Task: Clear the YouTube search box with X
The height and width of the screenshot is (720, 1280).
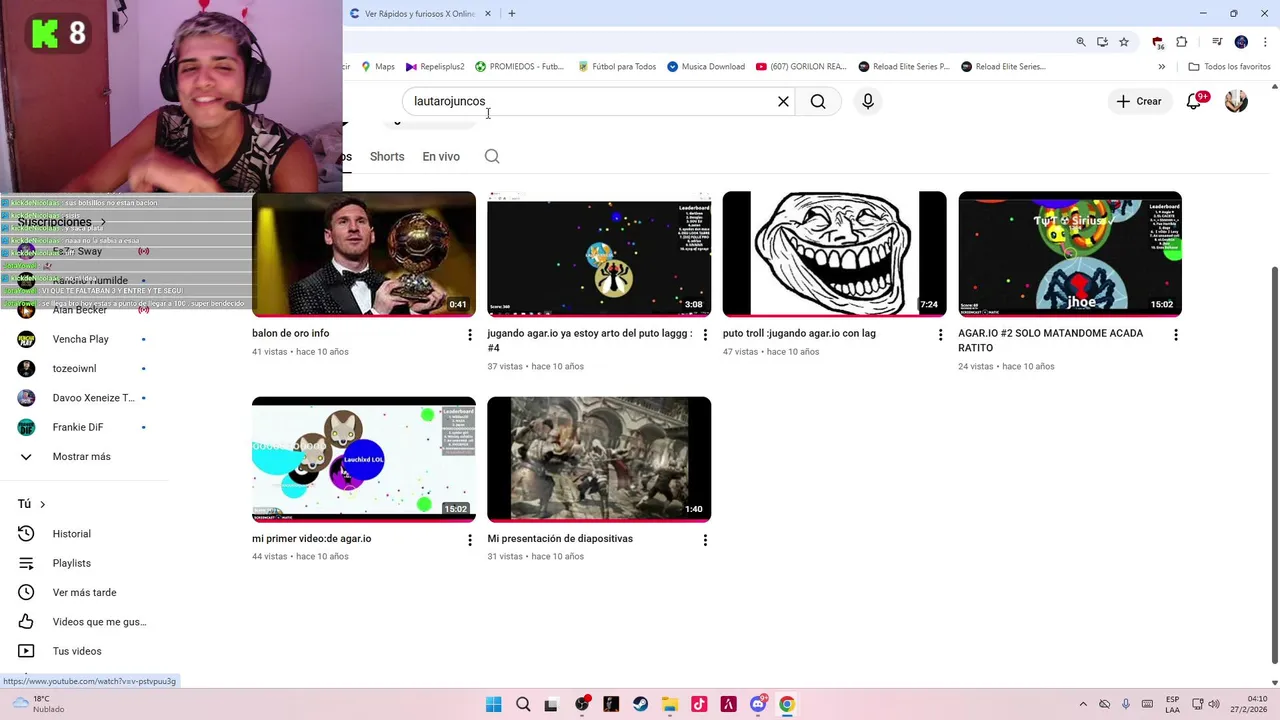Action: coord(783,101)
